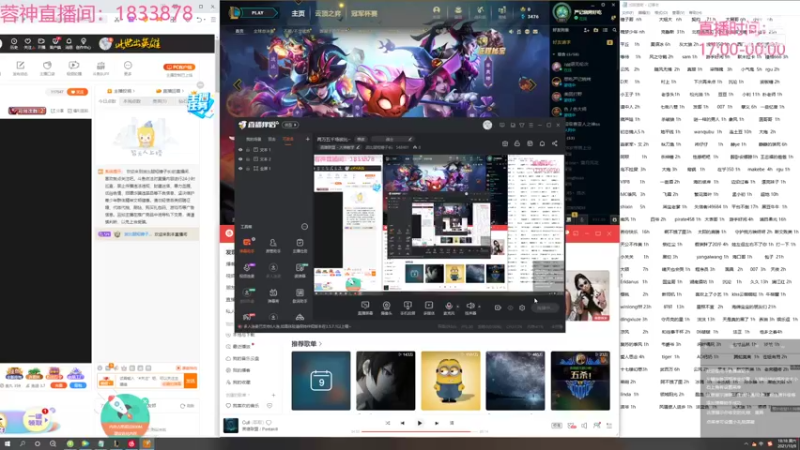Hide the 文本1 source with its eye icon
The width and height of the screenshot is (800, 450).
240,150
